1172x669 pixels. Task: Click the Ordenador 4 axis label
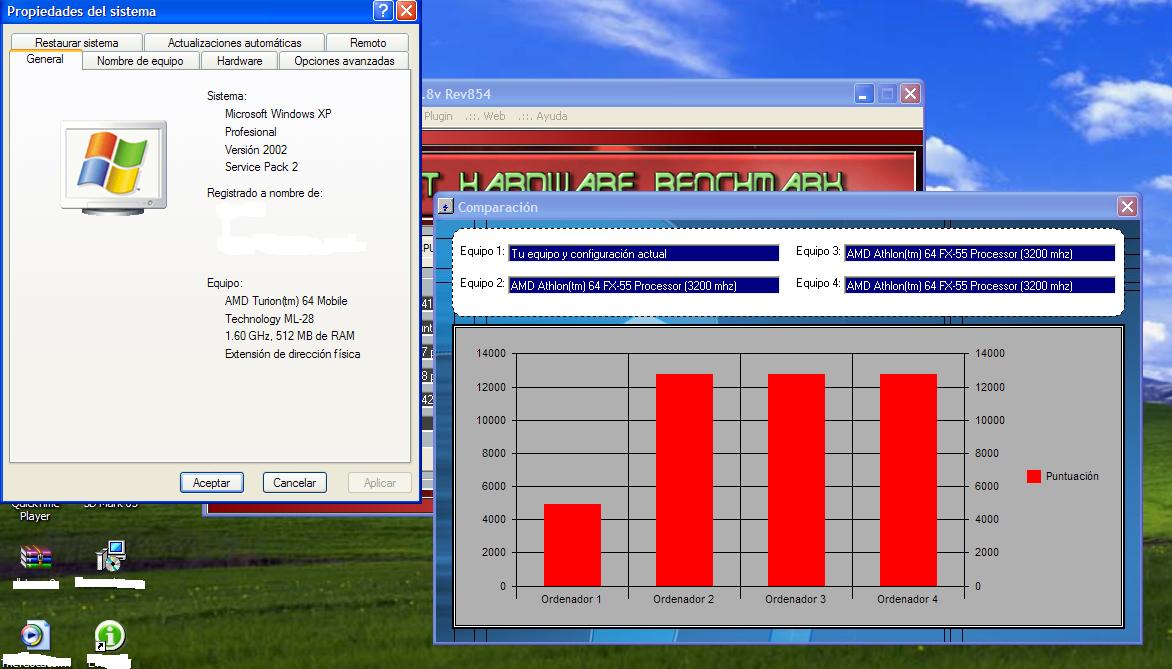click(907, 599)
